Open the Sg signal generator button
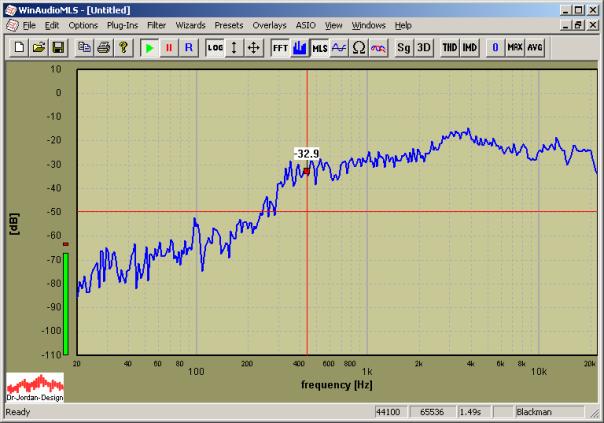The width and height of the screenshot is (604, 423). (x=404, y=47)
